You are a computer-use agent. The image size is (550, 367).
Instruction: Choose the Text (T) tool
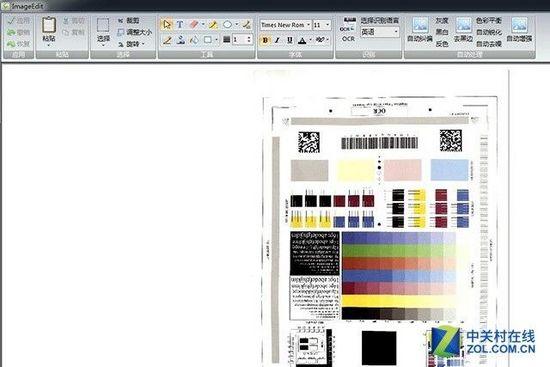coord(180,25)
